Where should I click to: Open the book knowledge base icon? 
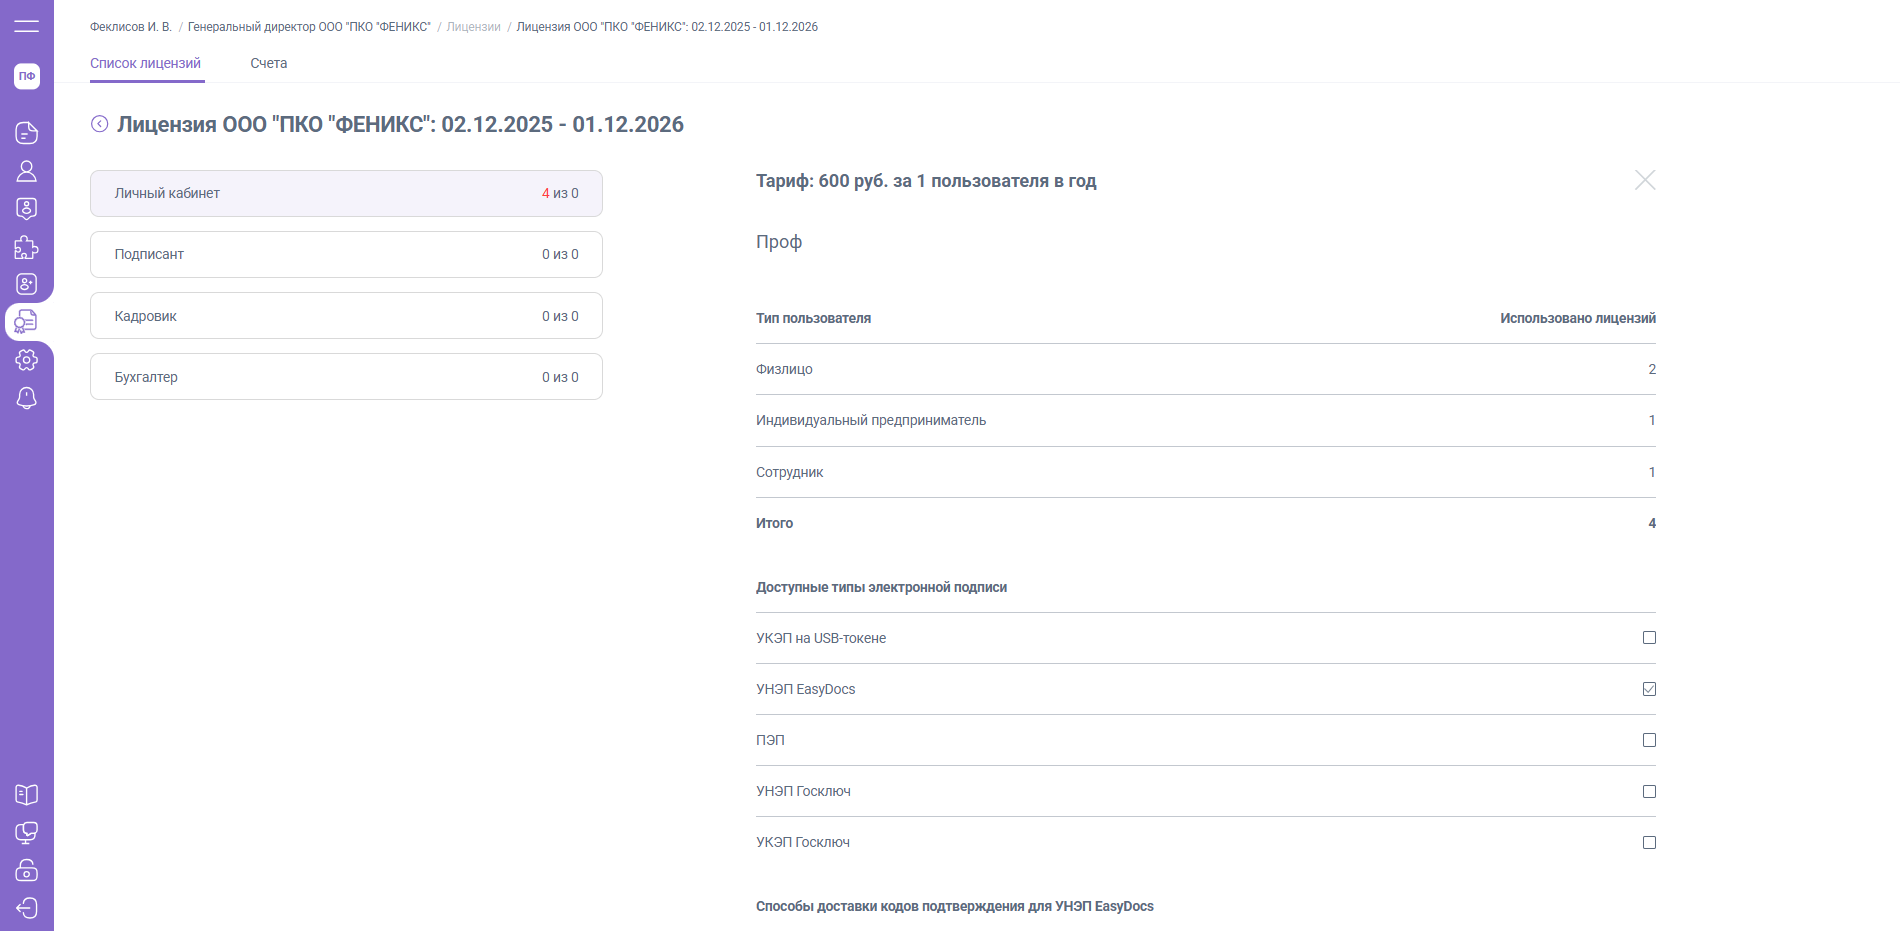pyautogui.click(x=27, y=795)
